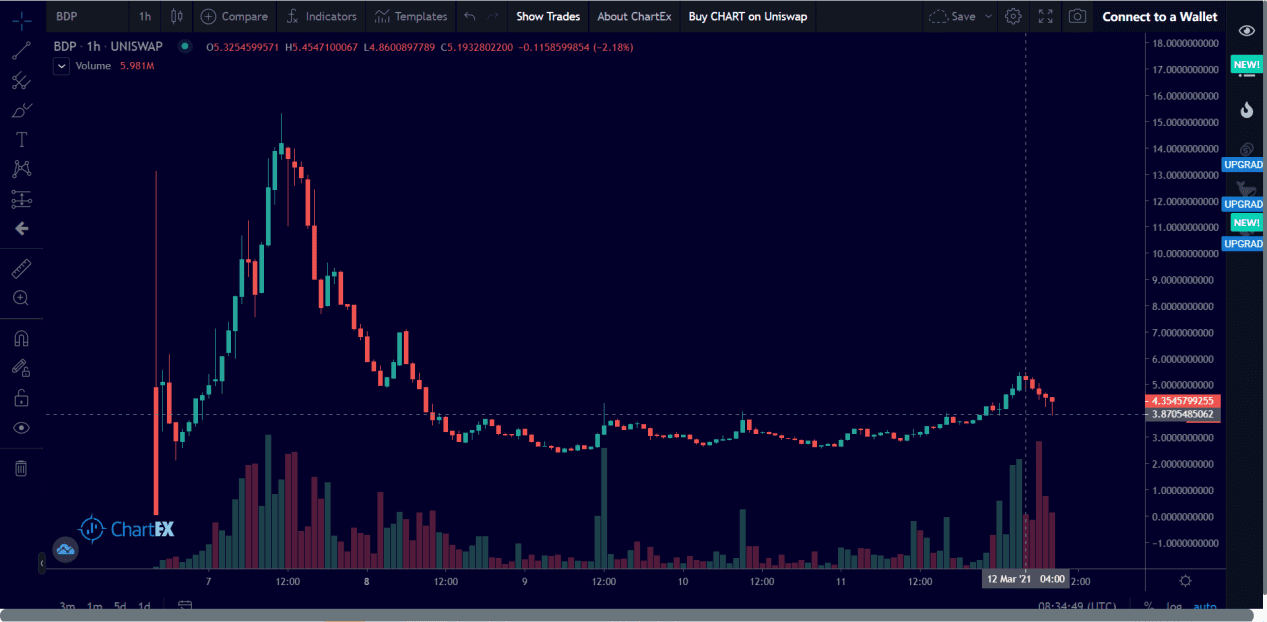Expand the Save layout dropdown arrow
The width and height of the screenshot is (1267, 622).
(989, 16)
